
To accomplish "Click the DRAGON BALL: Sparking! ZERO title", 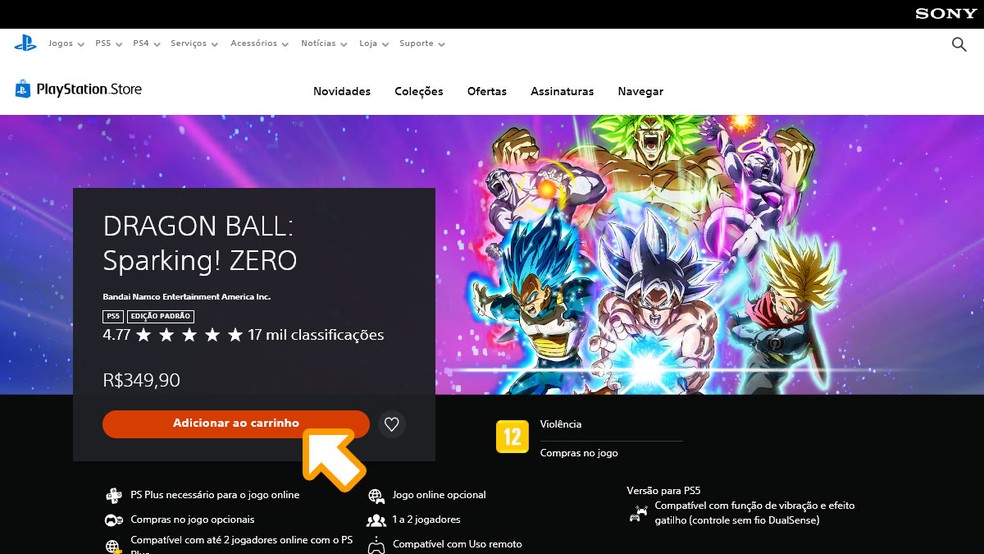I will [200, 243].
